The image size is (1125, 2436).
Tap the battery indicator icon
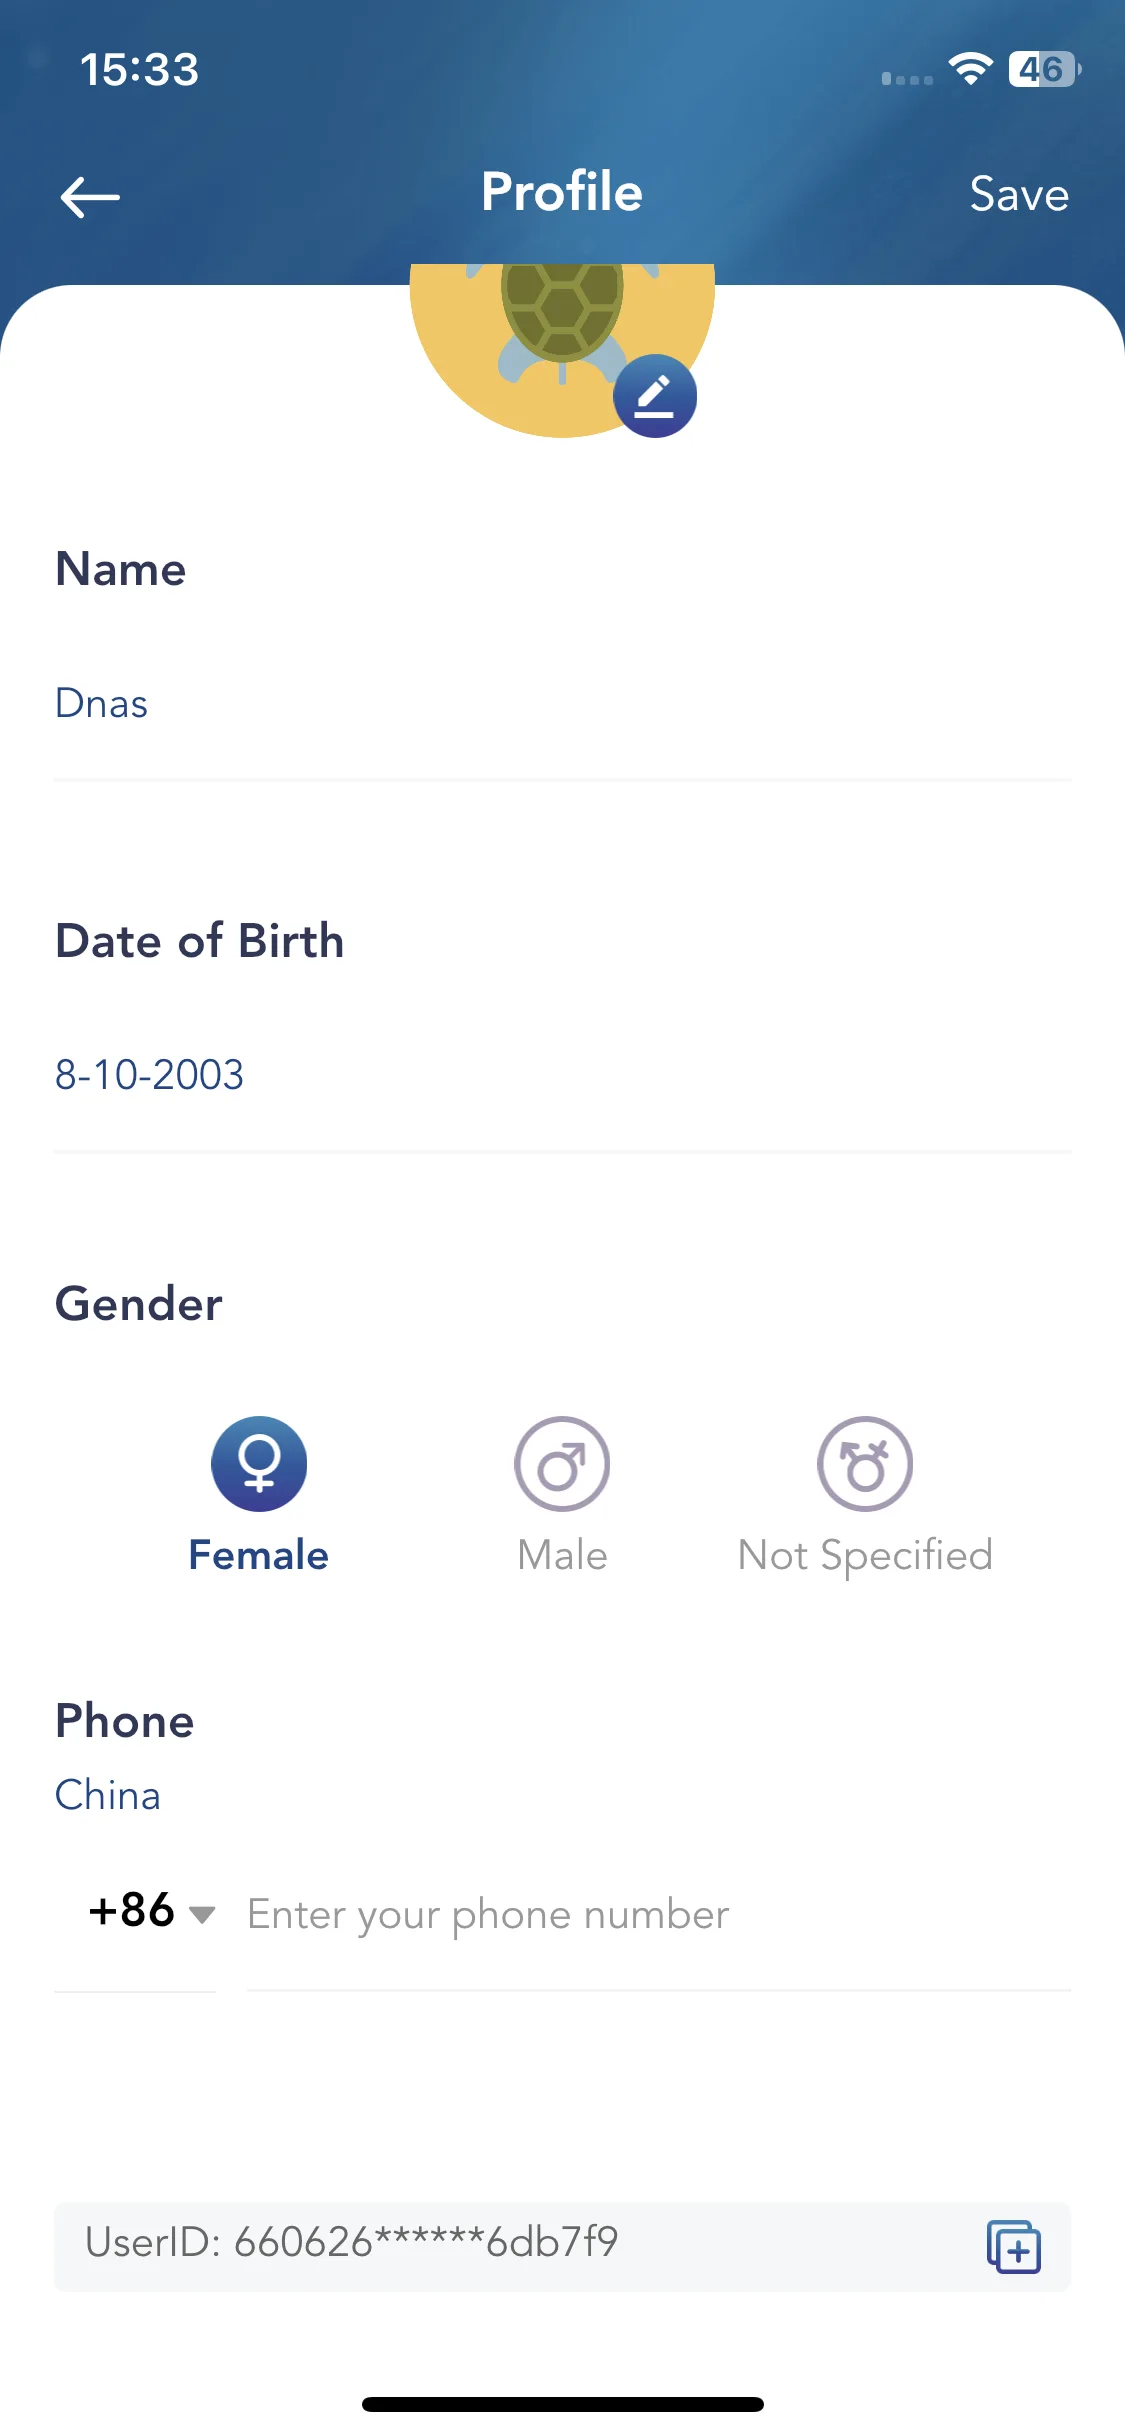pyautogui.click(x=1044, y=69)
